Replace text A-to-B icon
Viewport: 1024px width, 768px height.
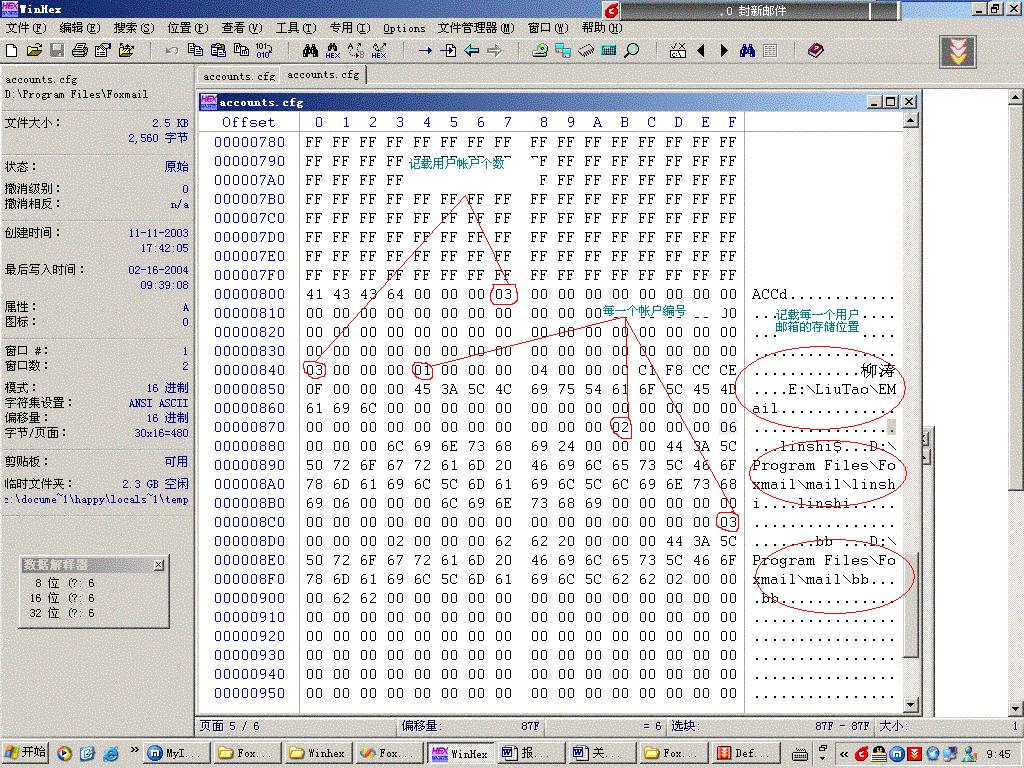[x=356, y=50]
